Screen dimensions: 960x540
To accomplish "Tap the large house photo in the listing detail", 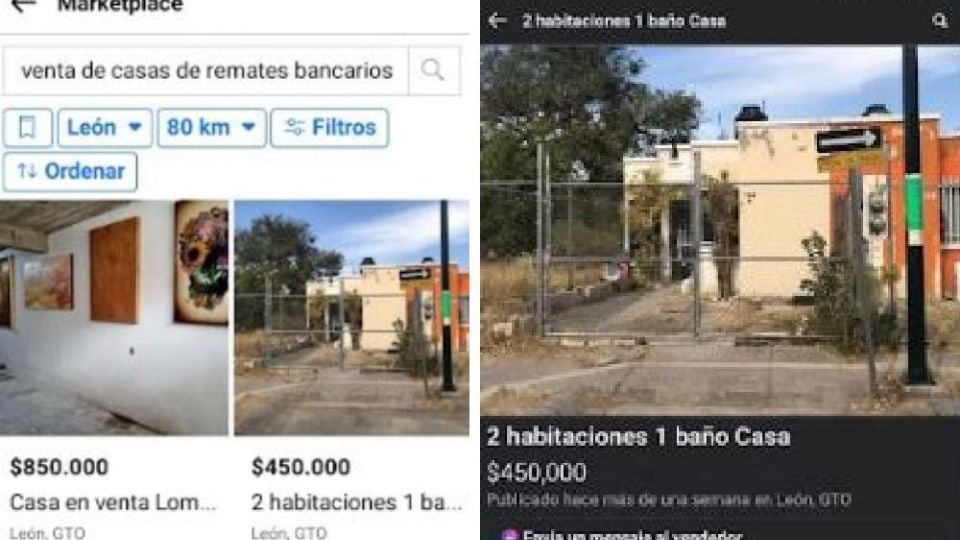I will tap(720, 230).
